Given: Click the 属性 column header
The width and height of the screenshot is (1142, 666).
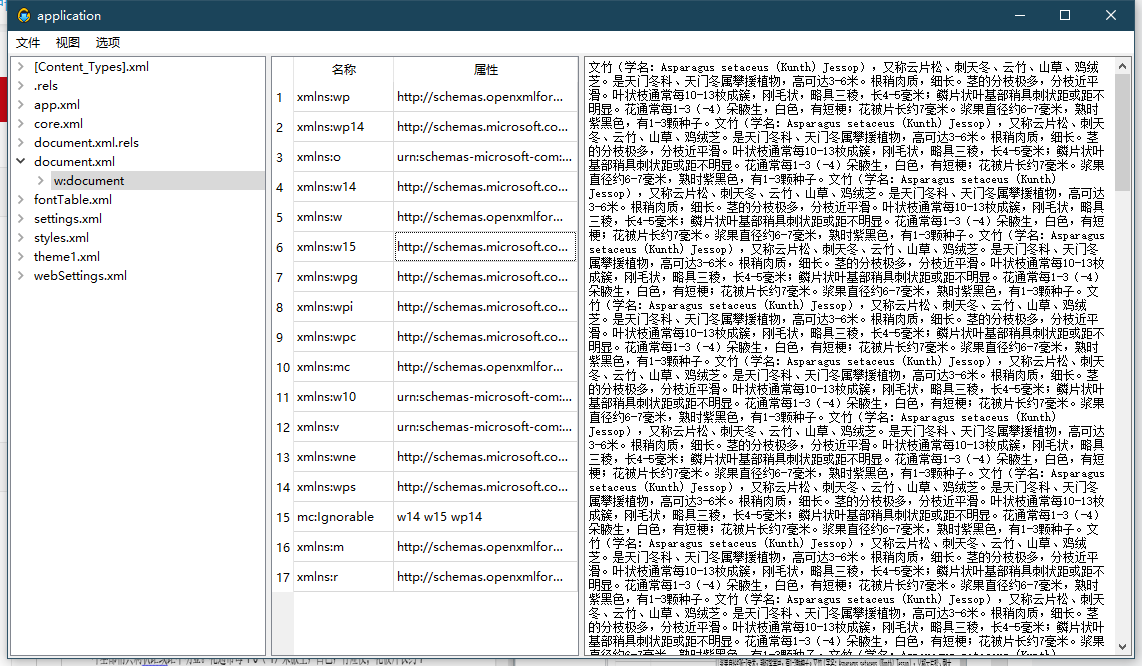Looking at the screenshot, I should [x=485, y=69].
